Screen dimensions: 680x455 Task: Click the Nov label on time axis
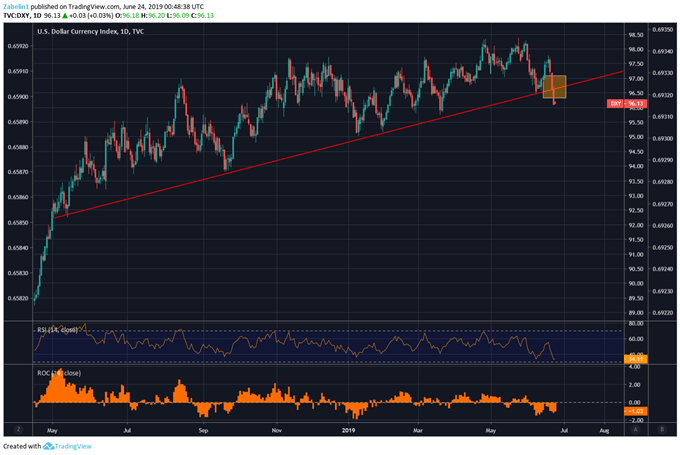(277, 430)
